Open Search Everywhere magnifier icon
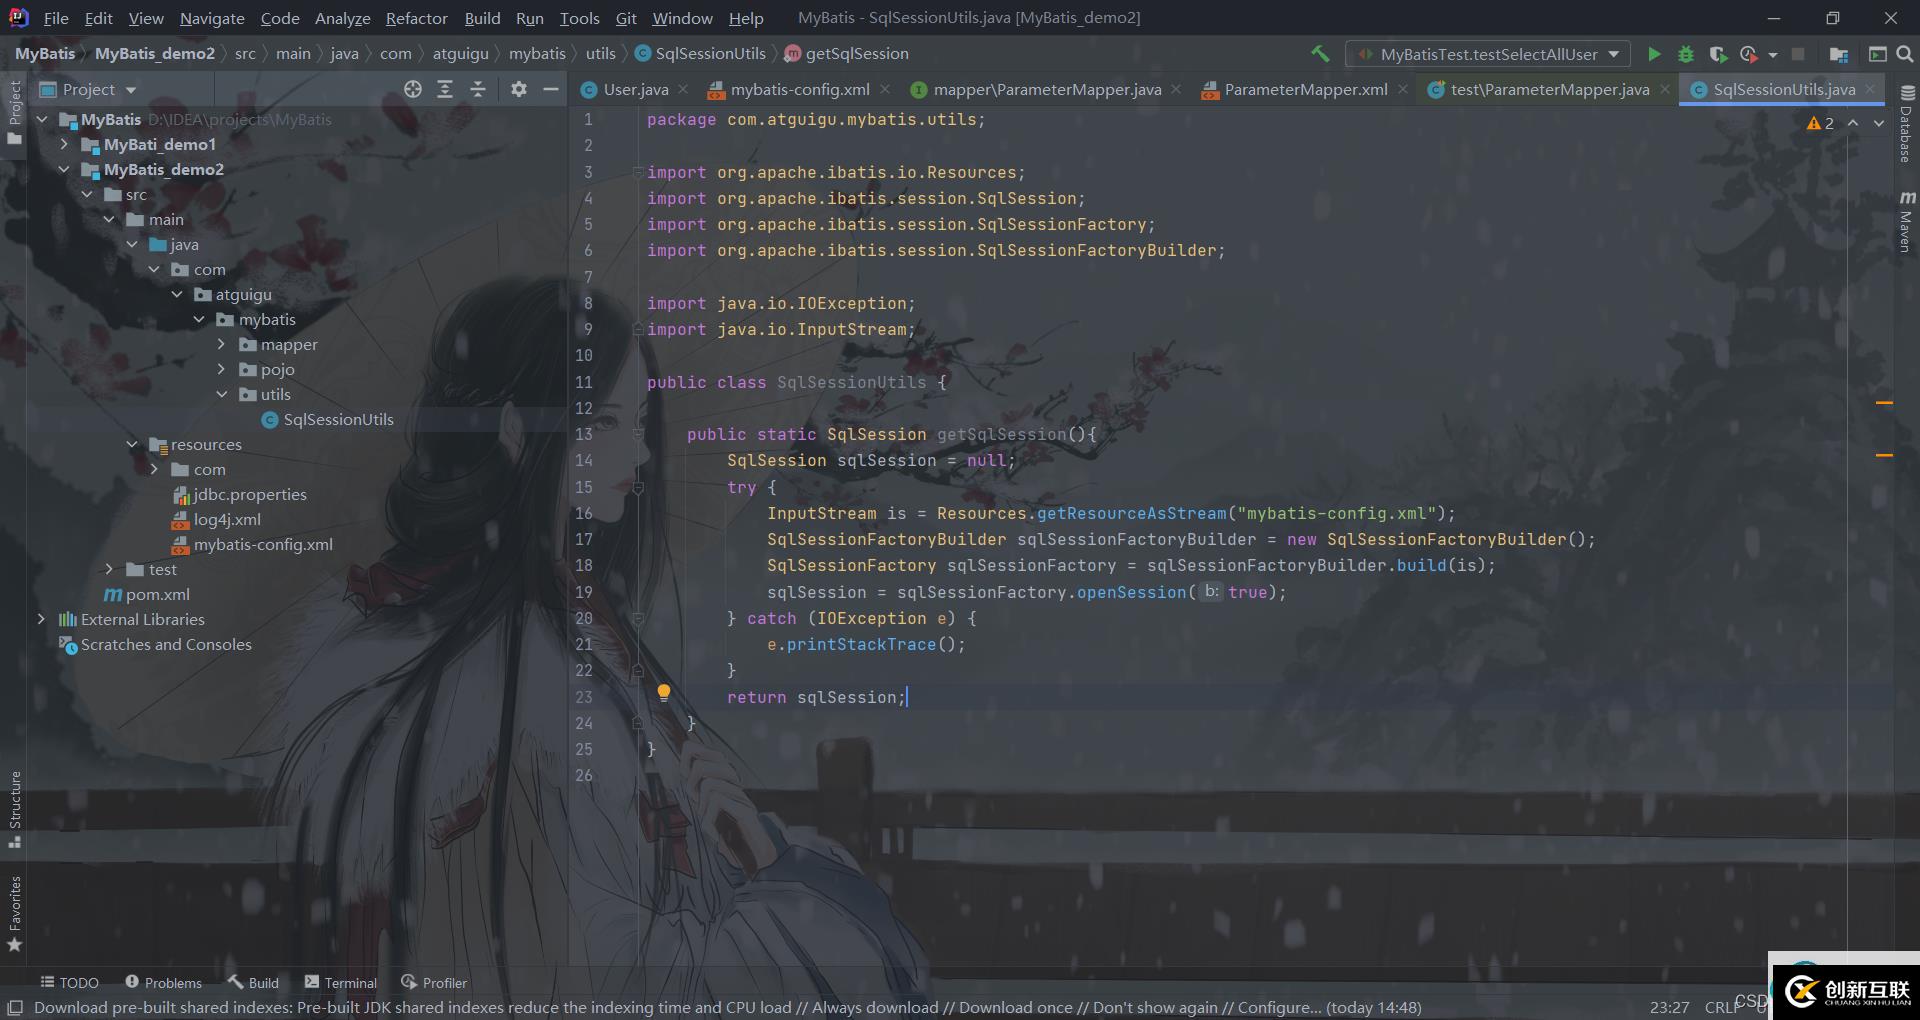1920x1020 pixels. click(x=1905, y=54)
